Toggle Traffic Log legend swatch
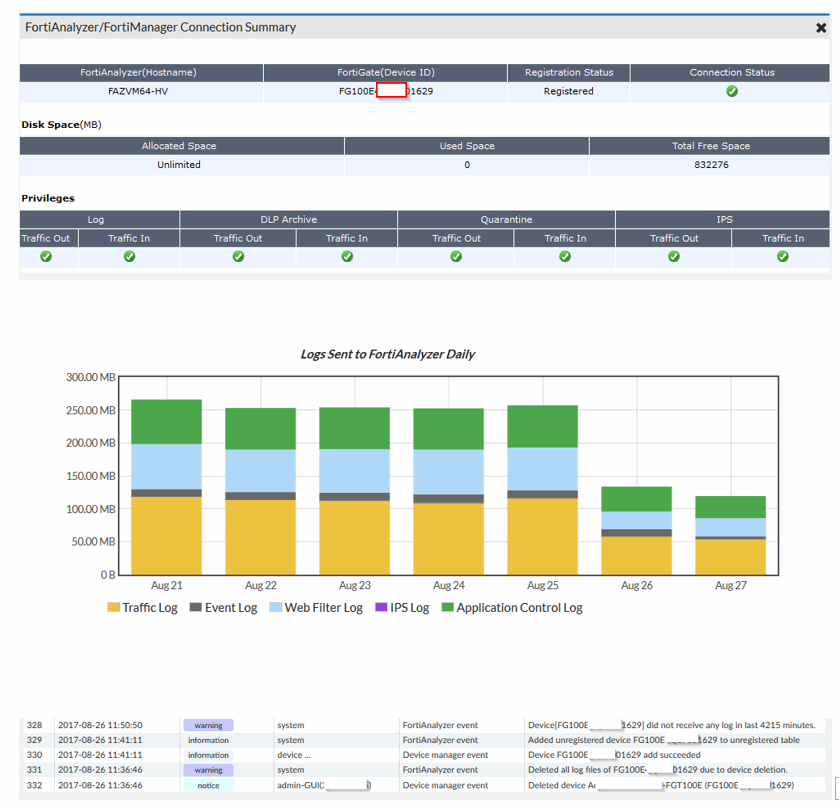839x807 pixels. coord(114,608)
